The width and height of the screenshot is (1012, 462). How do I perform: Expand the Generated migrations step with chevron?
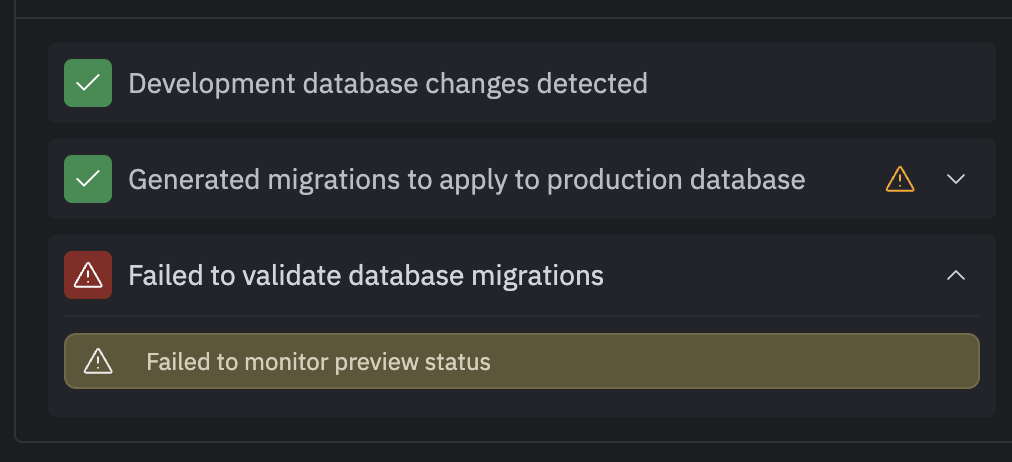click(x=956, y=179)
